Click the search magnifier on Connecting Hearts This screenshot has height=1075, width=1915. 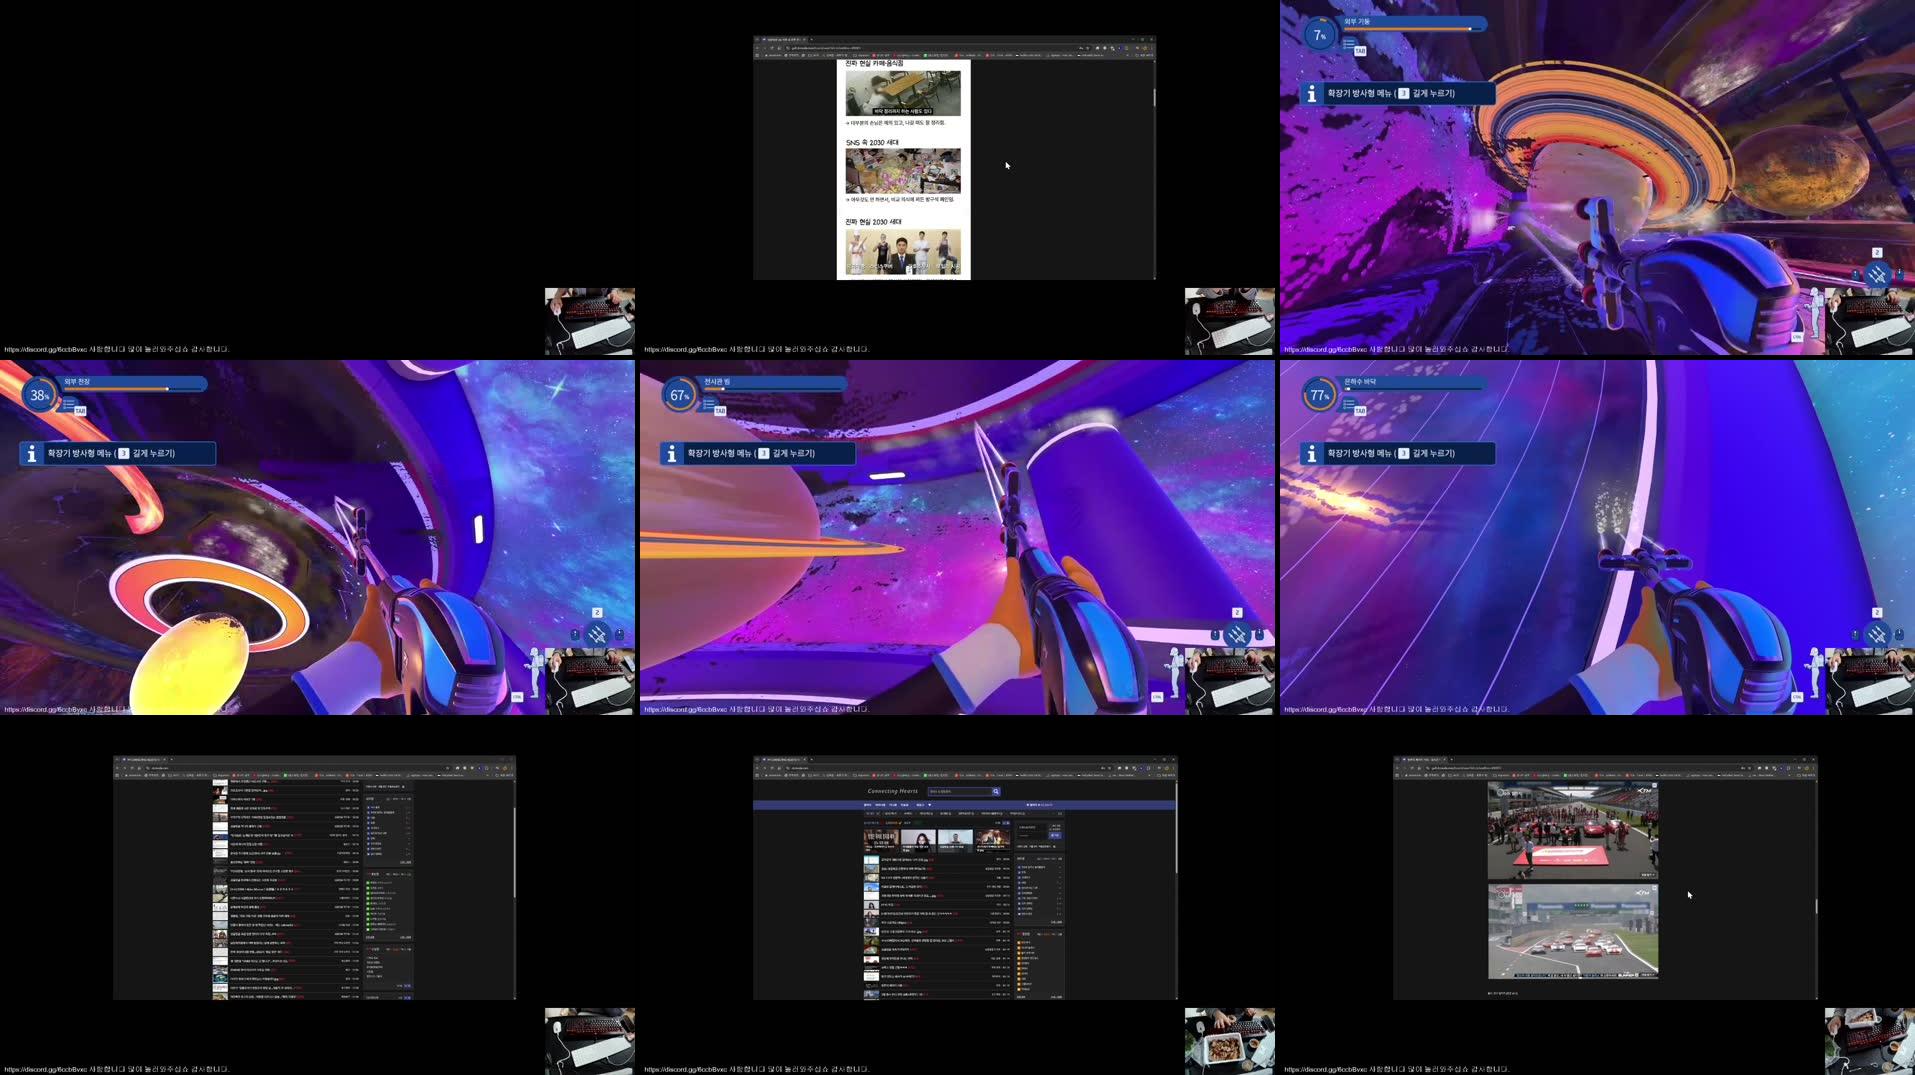pyautogui.click(x=996, y=791)
